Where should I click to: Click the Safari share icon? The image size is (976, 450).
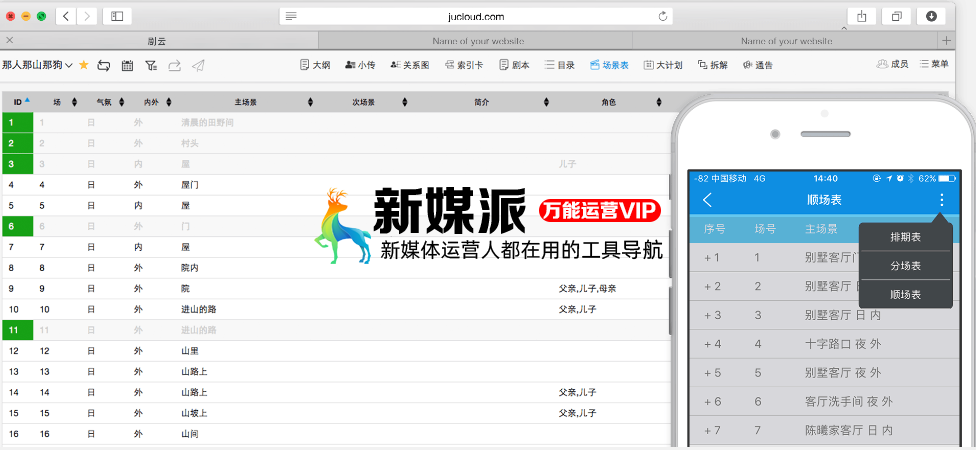pyautogui.click(x=861, y=16)
